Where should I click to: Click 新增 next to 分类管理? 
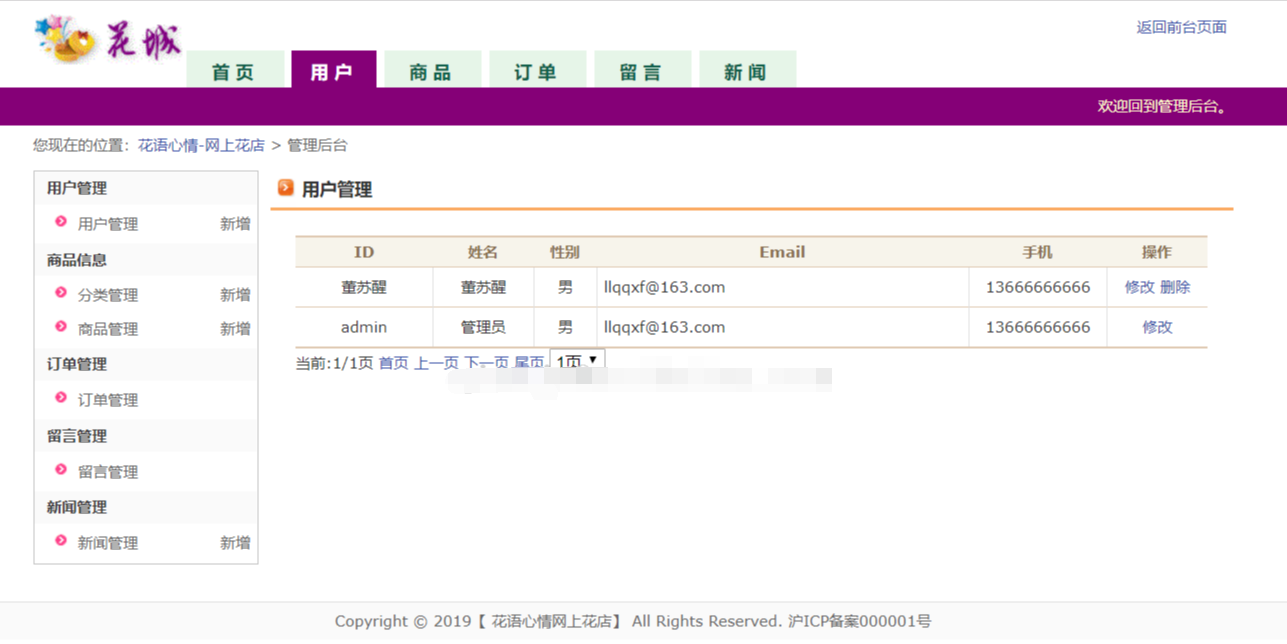(235, 295)
